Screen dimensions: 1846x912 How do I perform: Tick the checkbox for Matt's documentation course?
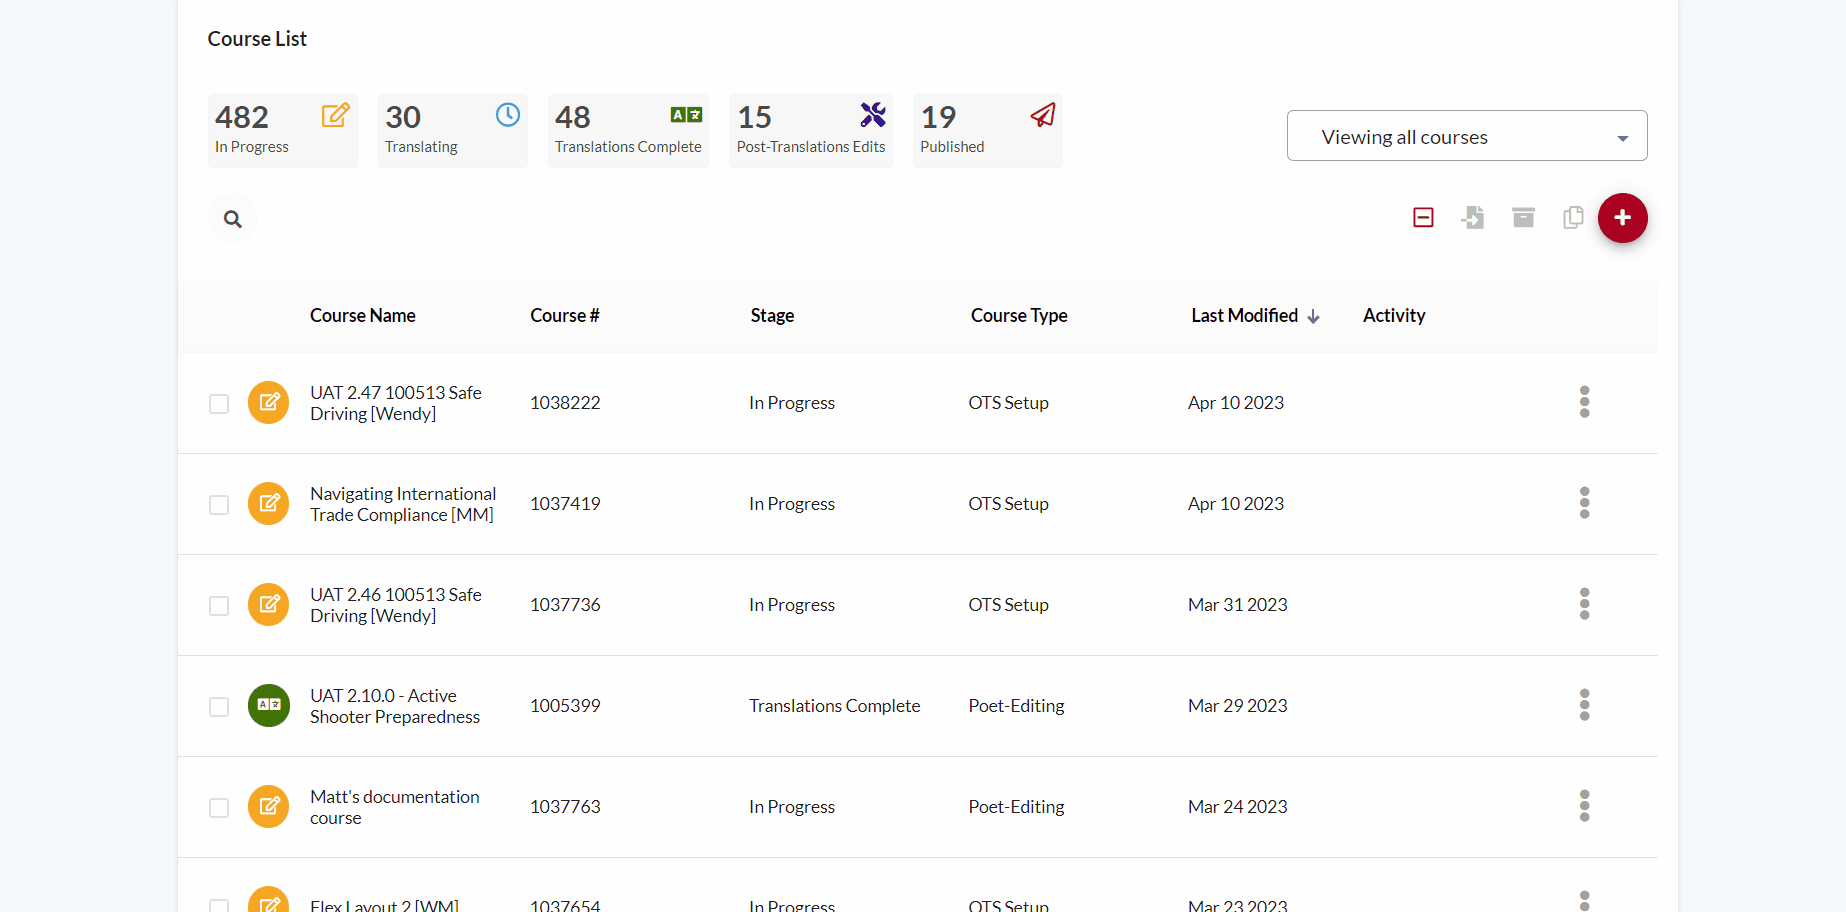219,808
